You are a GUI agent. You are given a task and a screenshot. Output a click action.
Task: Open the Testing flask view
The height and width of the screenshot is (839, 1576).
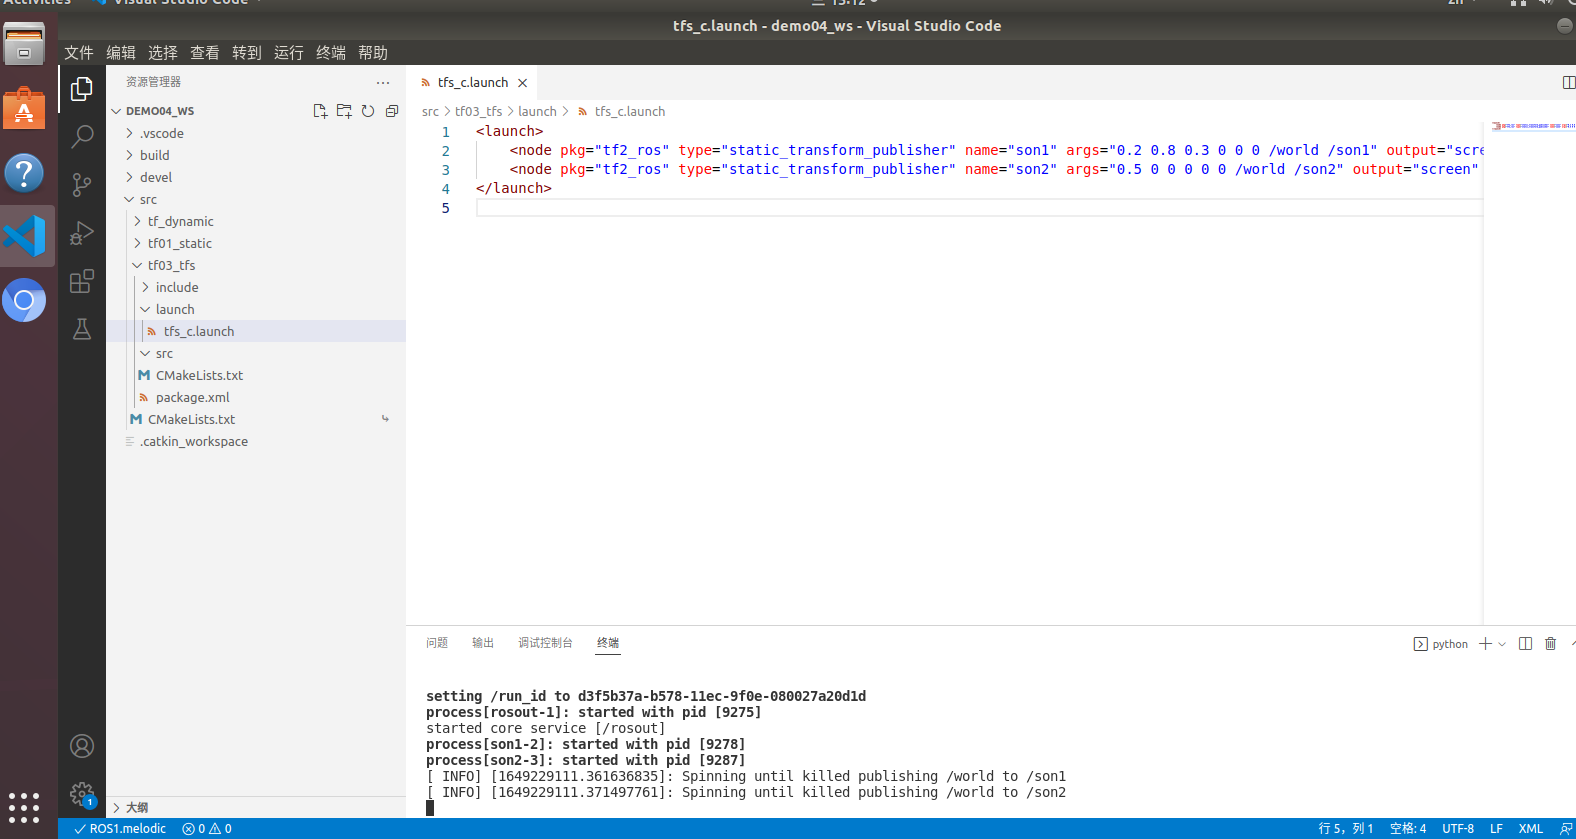(x=82, y=329)
